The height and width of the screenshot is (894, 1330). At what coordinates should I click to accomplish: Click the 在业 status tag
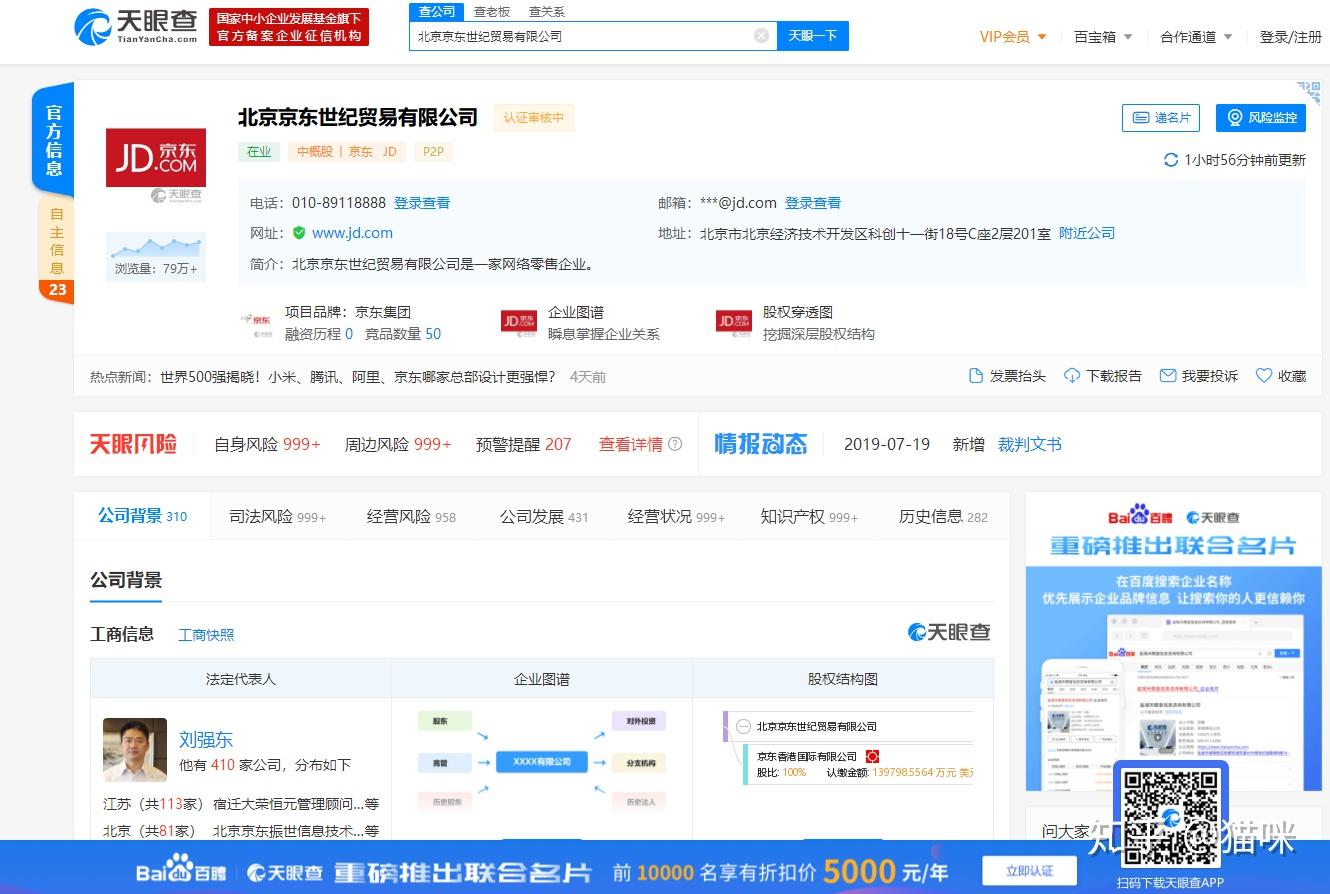[x=260, y=152]
